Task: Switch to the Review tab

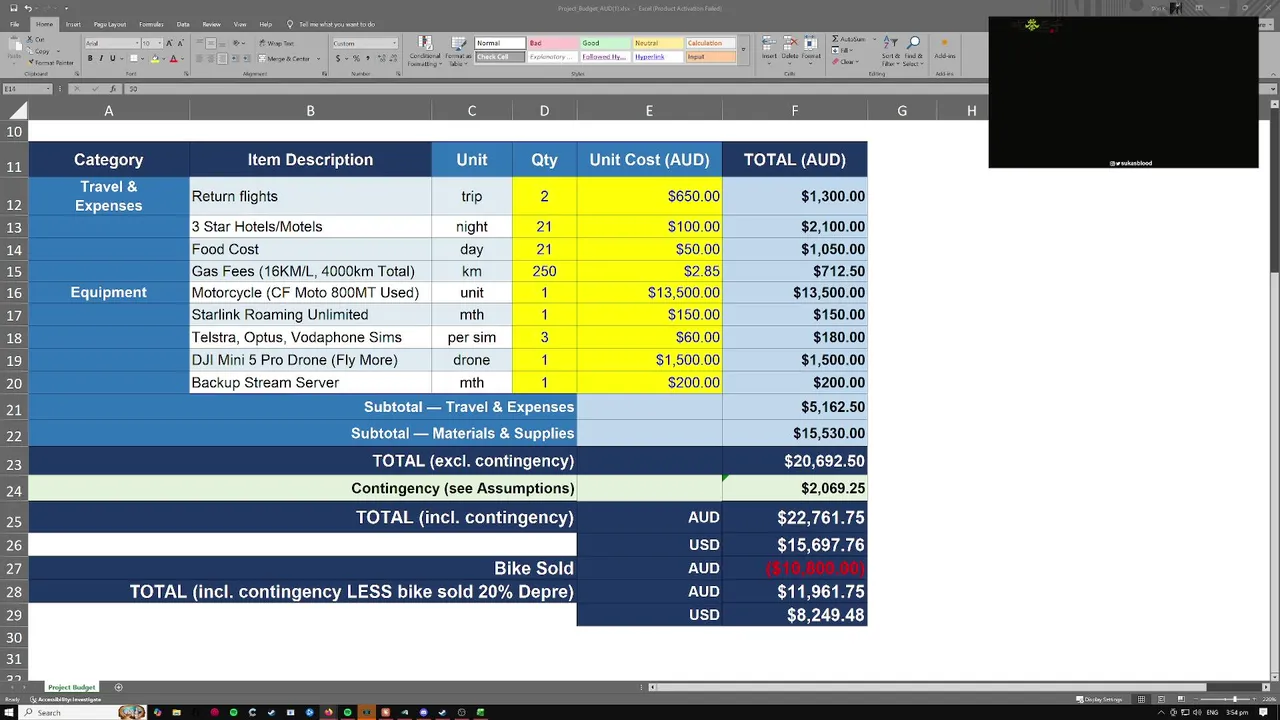Action: click(211, 24)
